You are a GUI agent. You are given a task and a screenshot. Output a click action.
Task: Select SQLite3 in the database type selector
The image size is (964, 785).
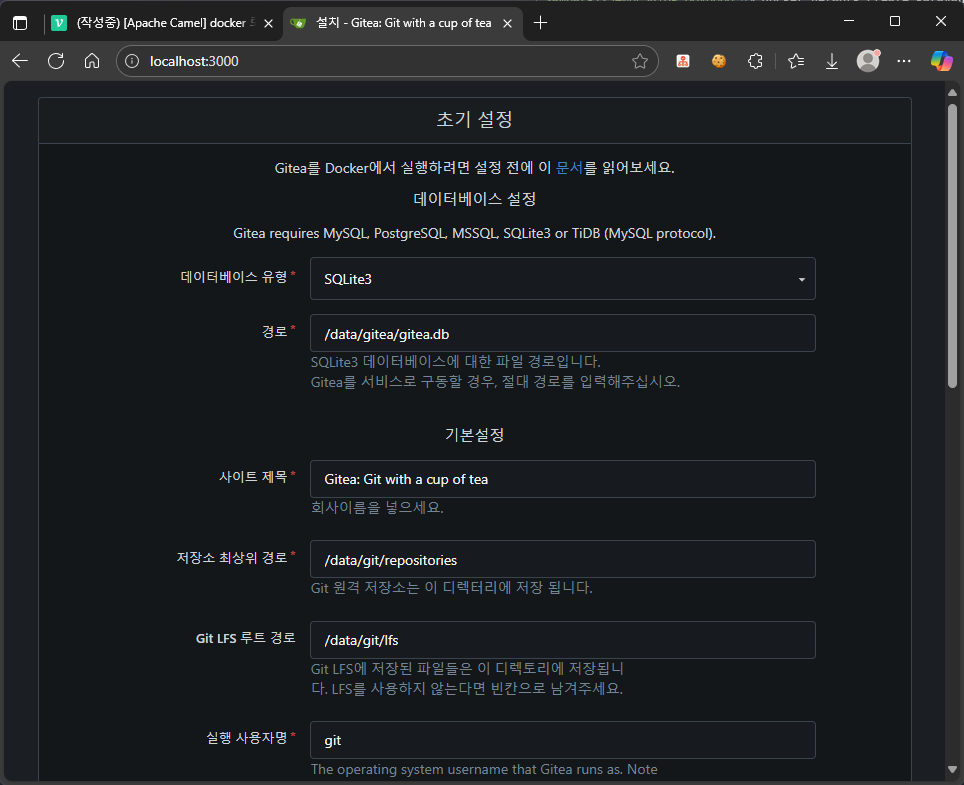pos(563,279)
